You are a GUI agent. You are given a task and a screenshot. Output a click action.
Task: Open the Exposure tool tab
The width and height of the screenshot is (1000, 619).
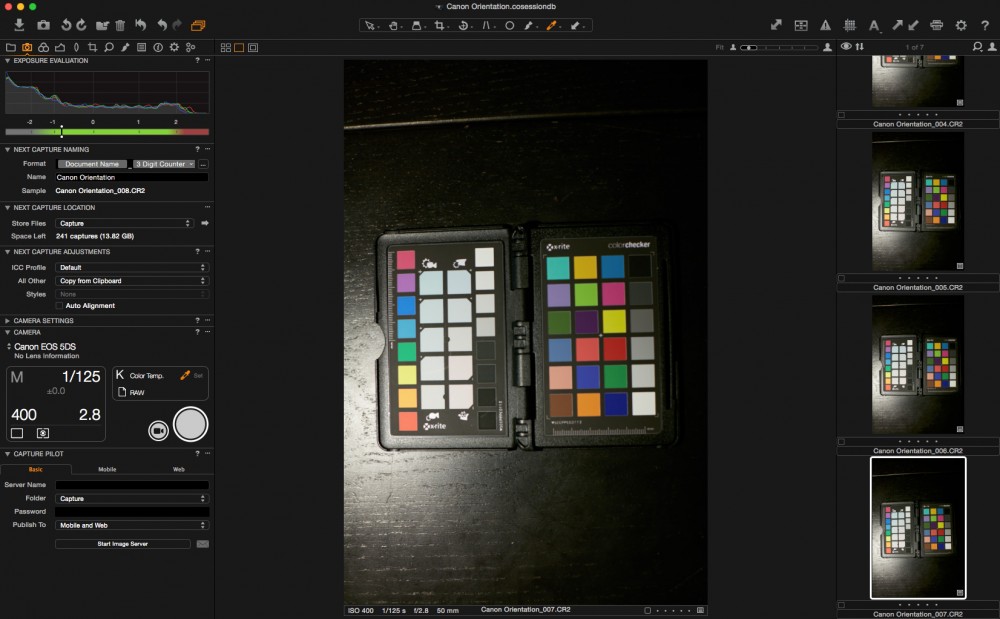[60, 47]
